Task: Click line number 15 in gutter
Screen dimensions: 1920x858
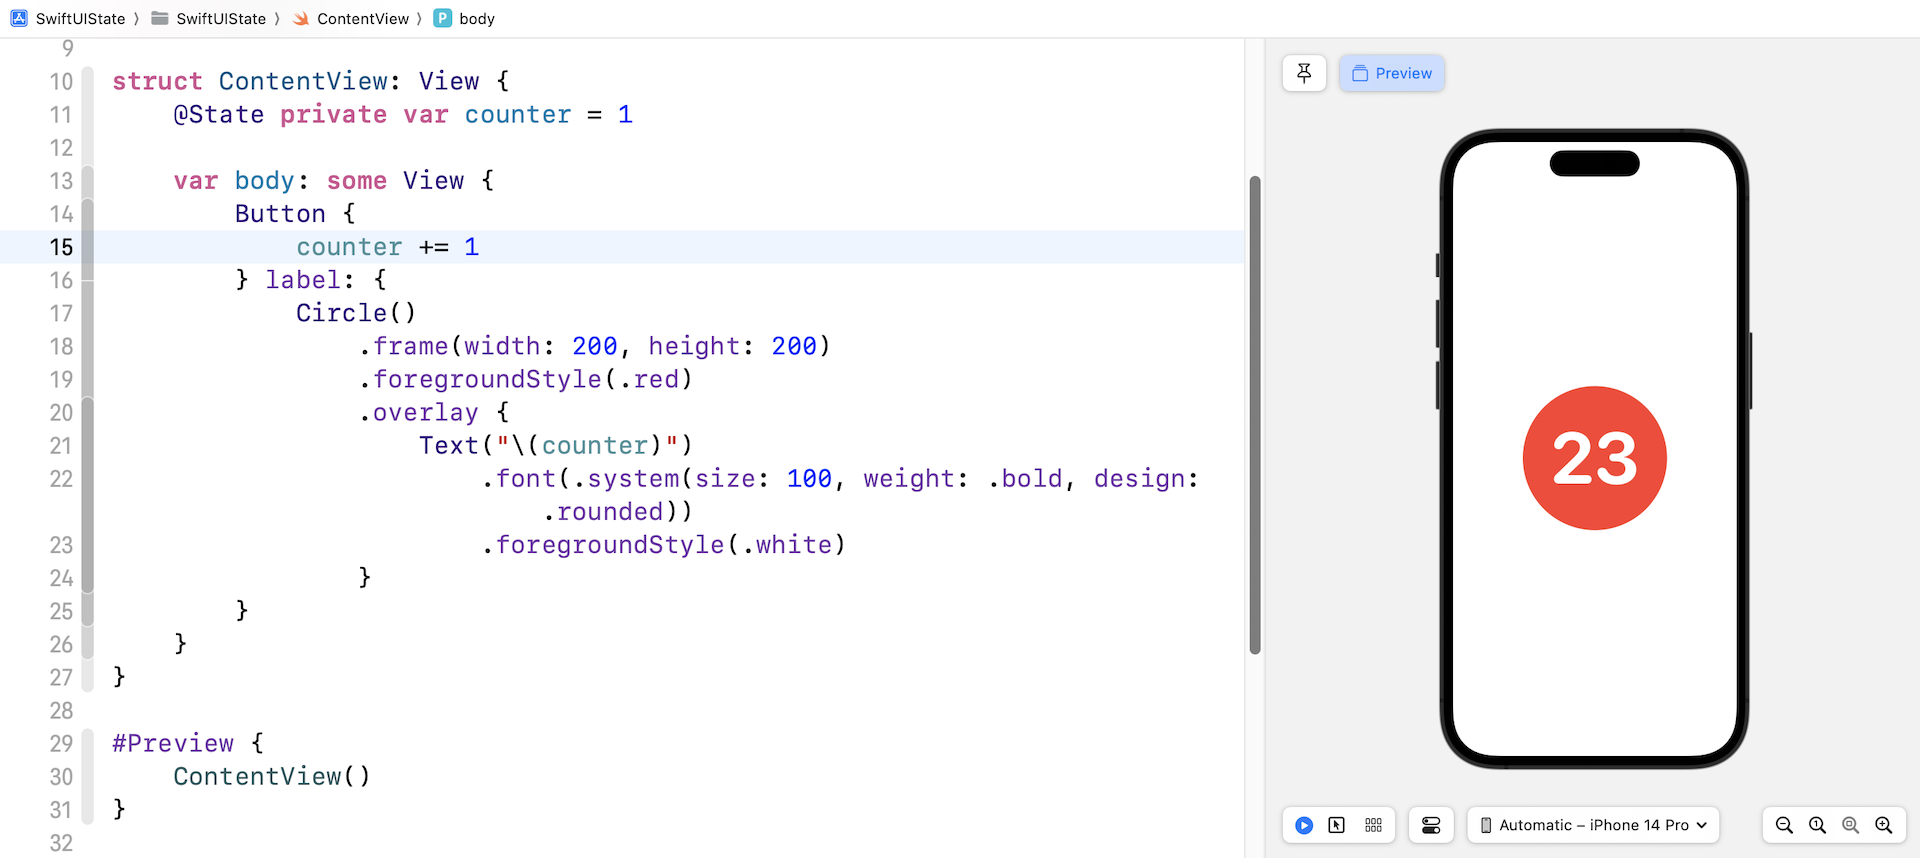Action: pyautogui.click(x=61, y=247)
